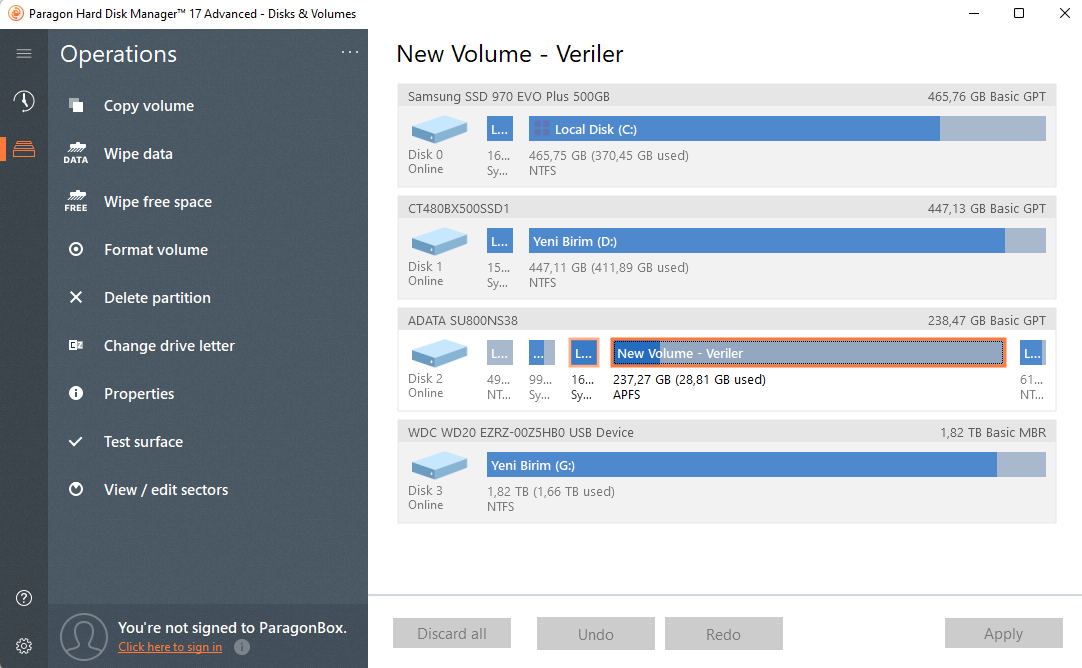Open Change drive letter operation
Image resolution: width=1082 pixels, height=668 pixels.
tap(169, 346)
